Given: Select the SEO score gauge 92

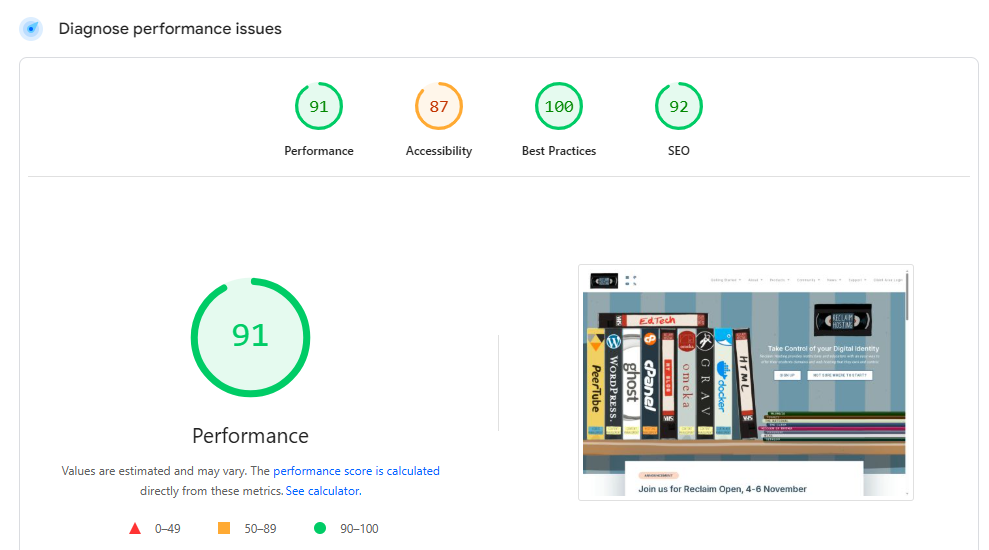Looking at the screenshot, I should click(x=679, y=106).
